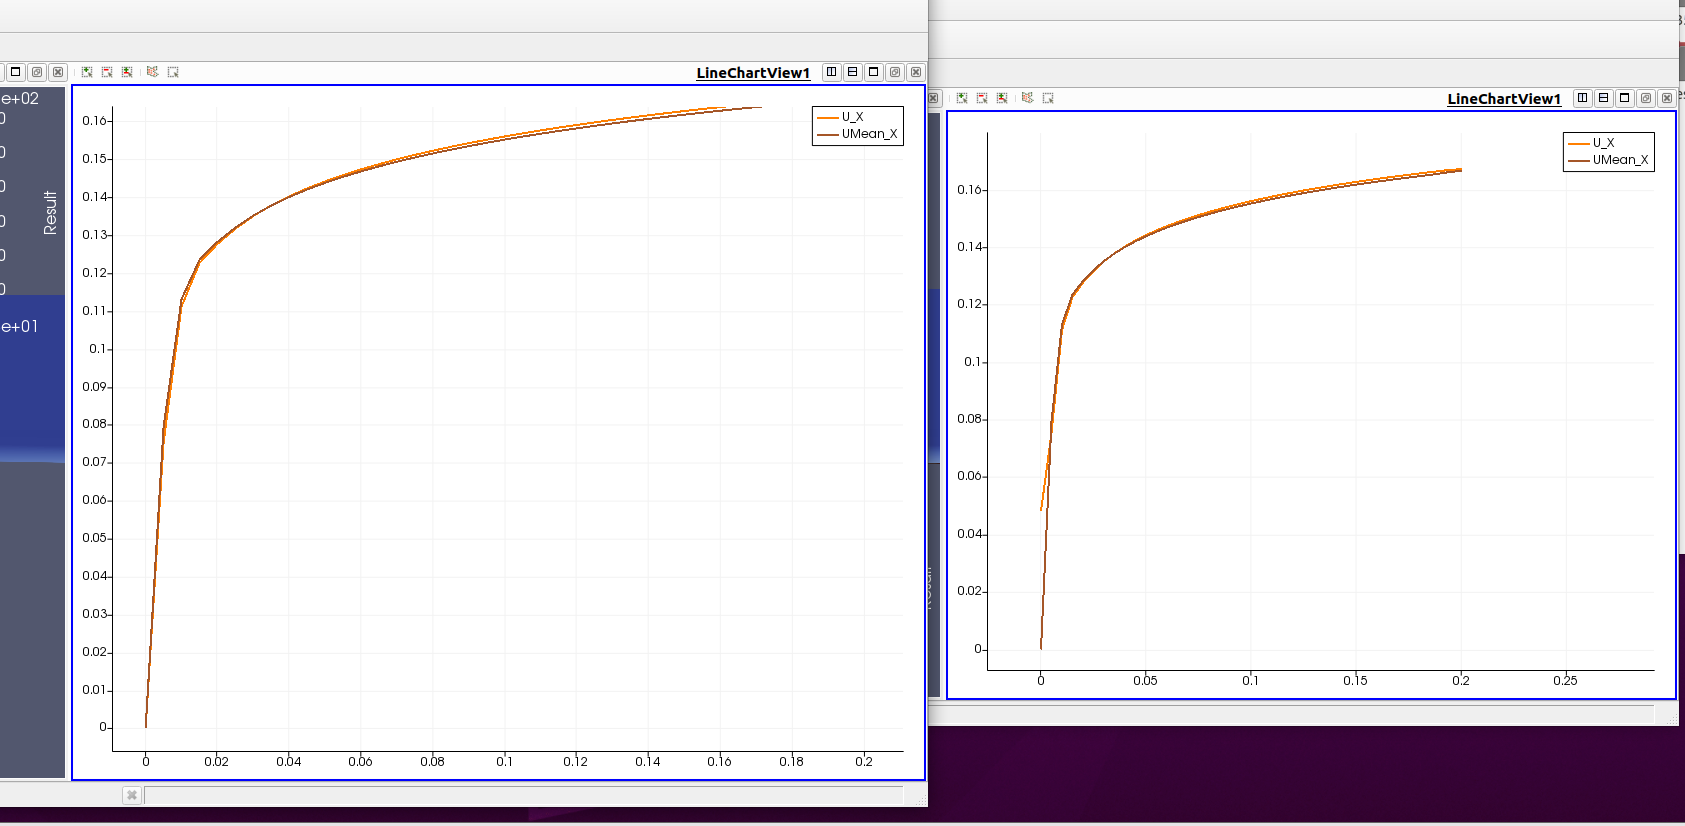Viewport: 1685px width, 826px height.
Task: Split left LineChartView1 horizontally
Action: point(831,72)
